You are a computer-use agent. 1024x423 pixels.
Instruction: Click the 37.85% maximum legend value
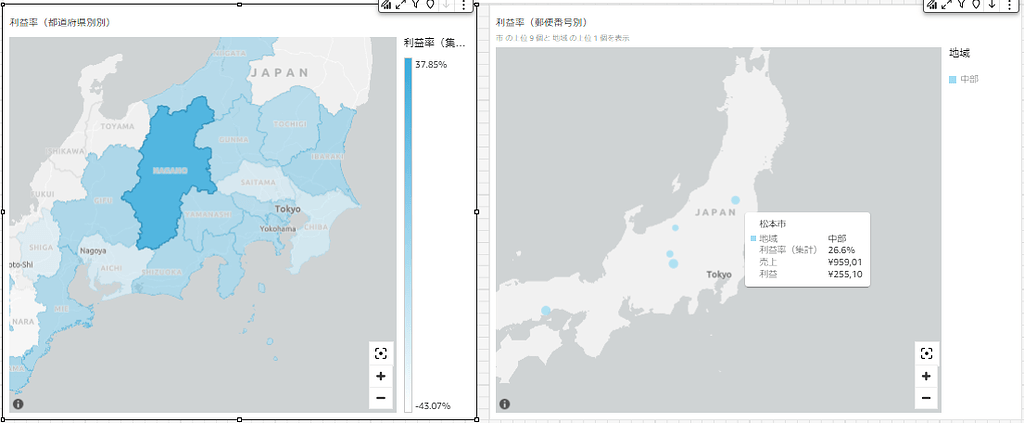431,64
